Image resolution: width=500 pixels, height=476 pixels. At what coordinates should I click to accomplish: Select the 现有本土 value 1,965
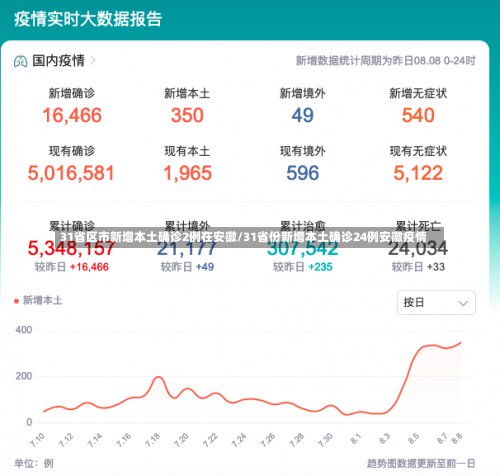pyautogui.click(x=187, y=173)
